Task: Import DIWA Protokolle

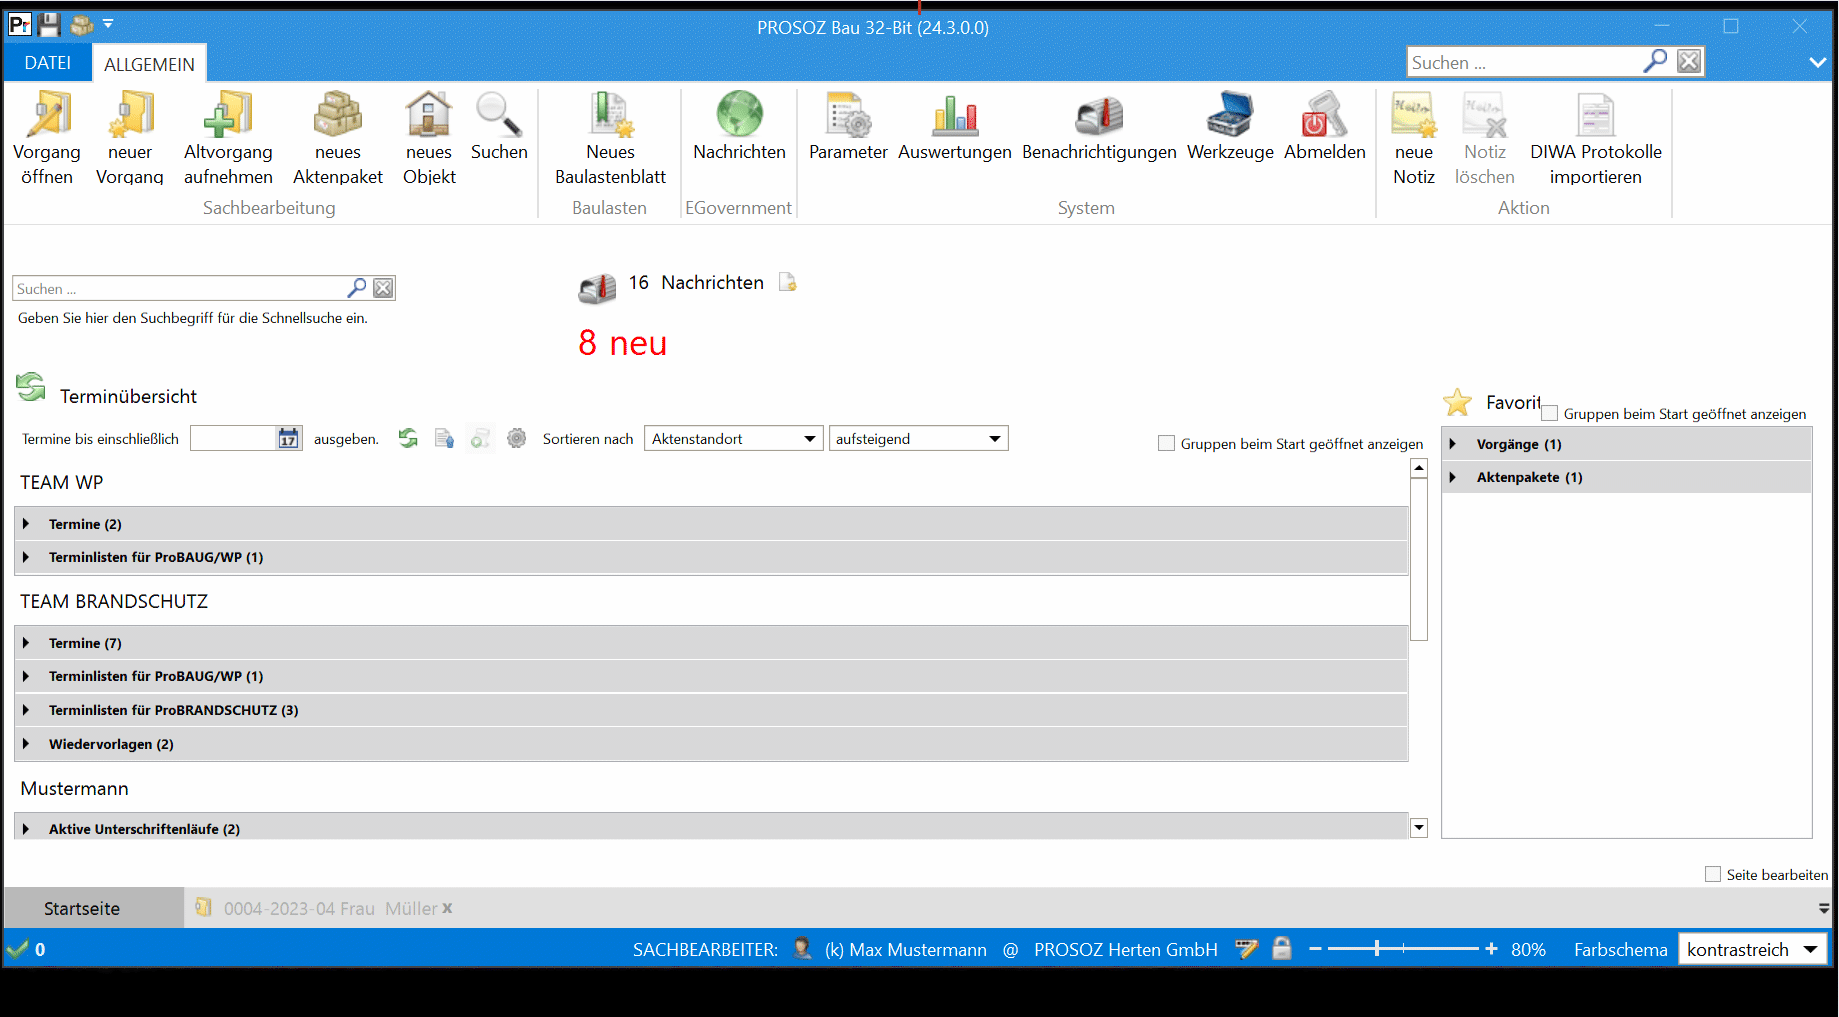Action: coord(1596,138)
